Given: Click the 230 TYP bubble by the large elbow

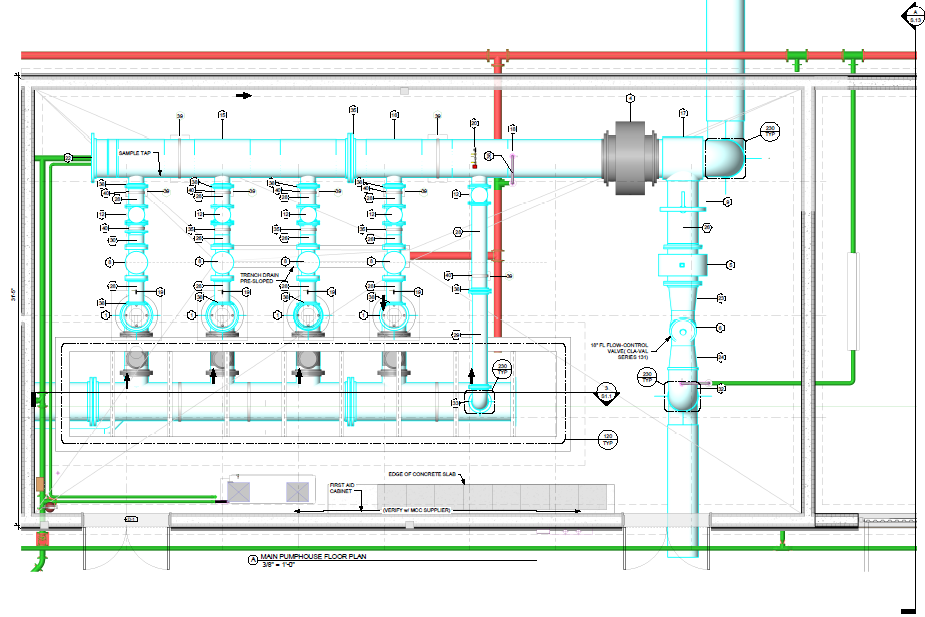Looking at the screenshot, I should (770, 131).
